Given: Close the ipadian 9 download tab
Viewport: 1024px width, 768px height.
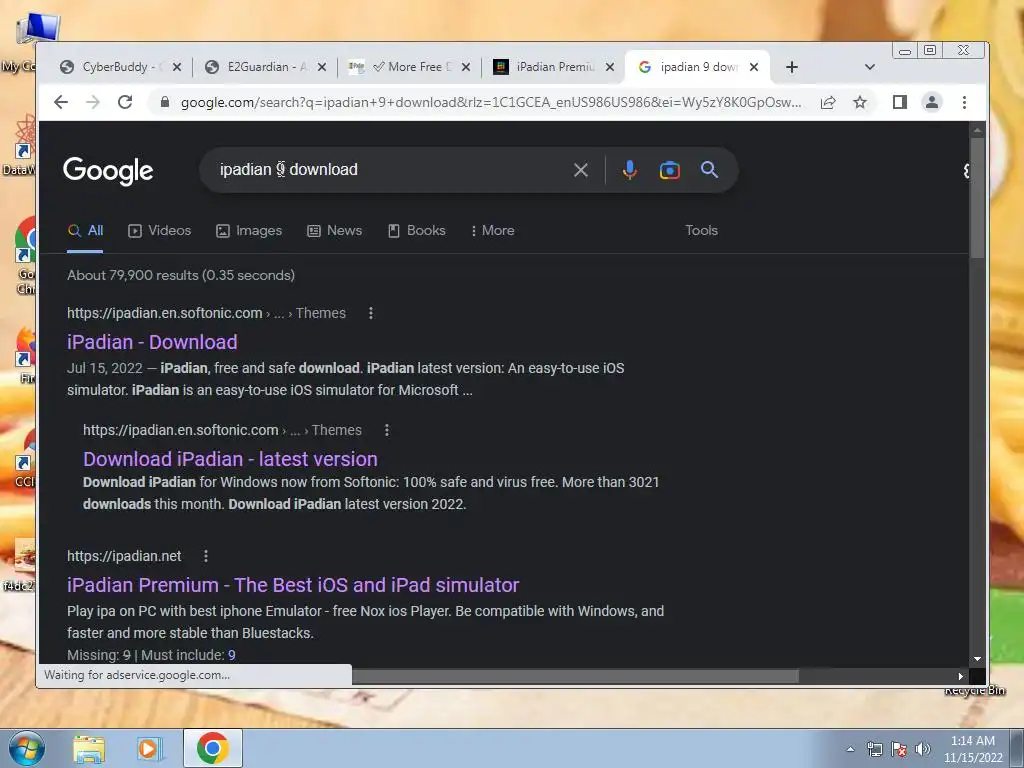Looking at the screenshot, I should [754, 67].
